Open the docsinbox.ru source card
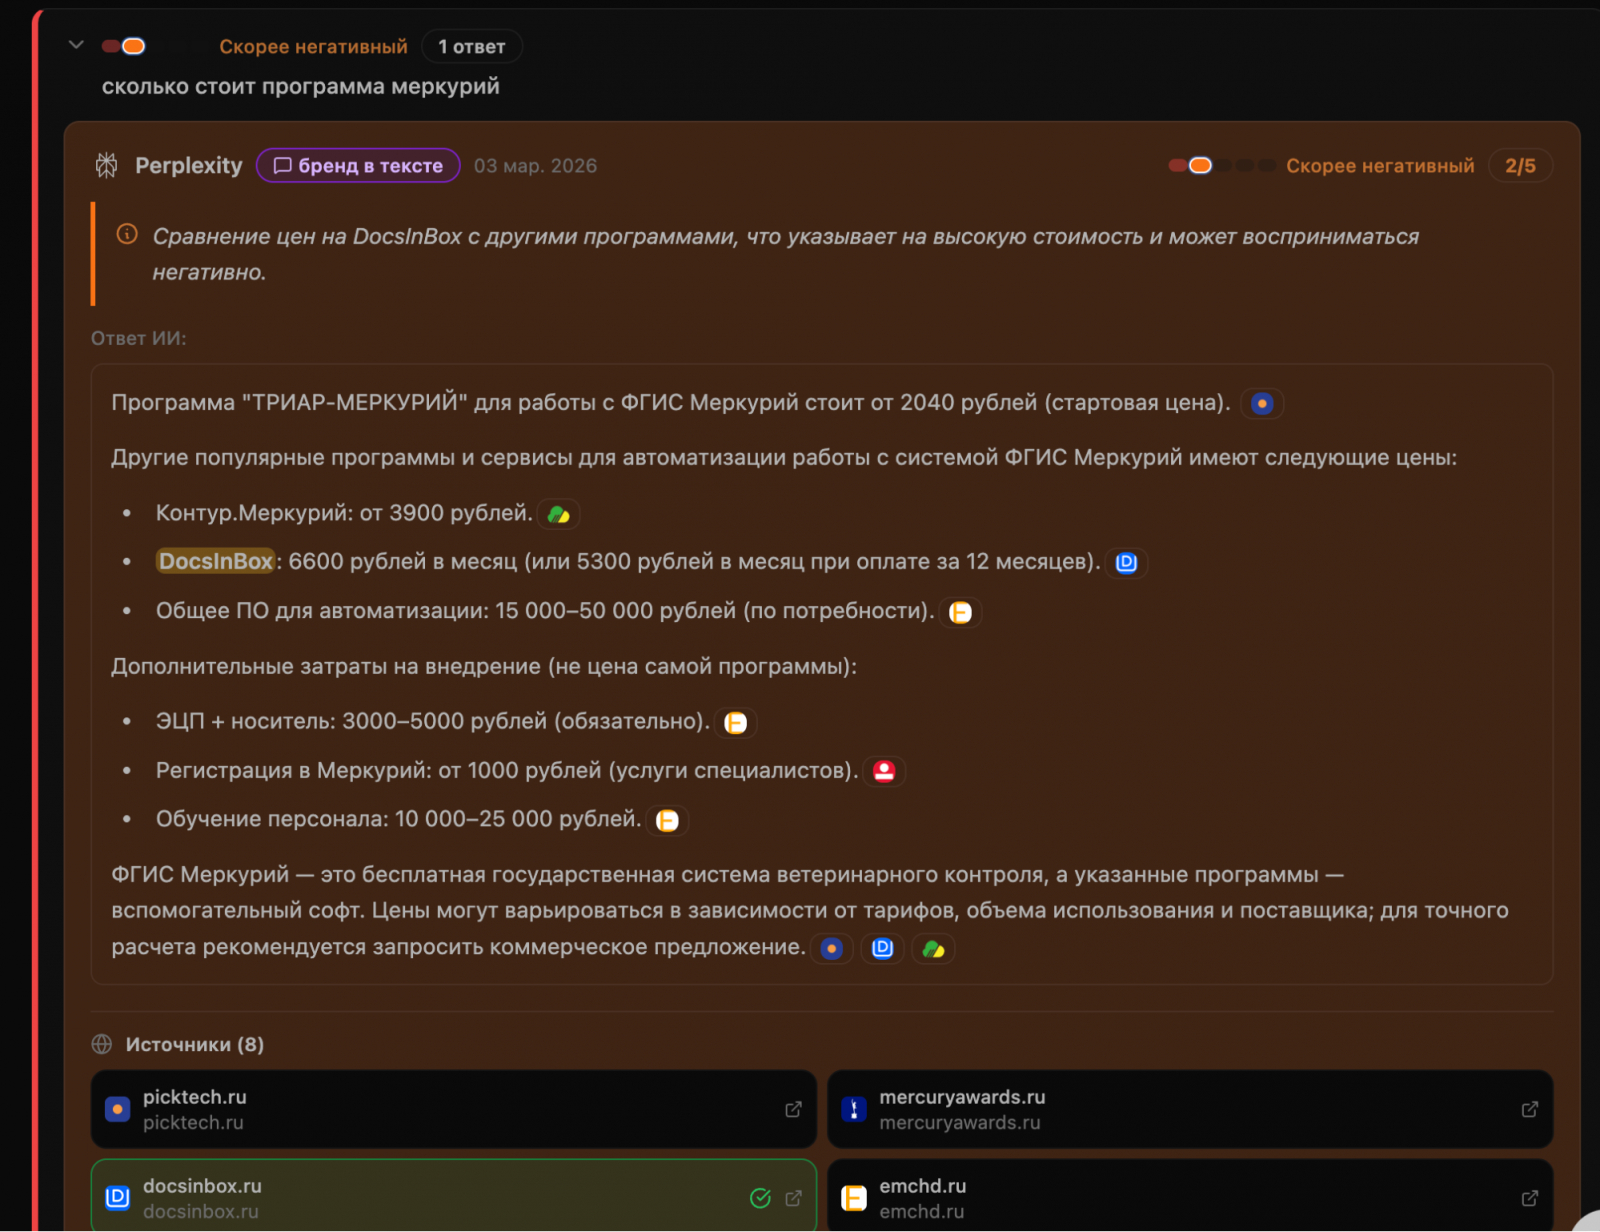The width and height of the screenshot is (1600, 1232). [x=454, y=1196]
